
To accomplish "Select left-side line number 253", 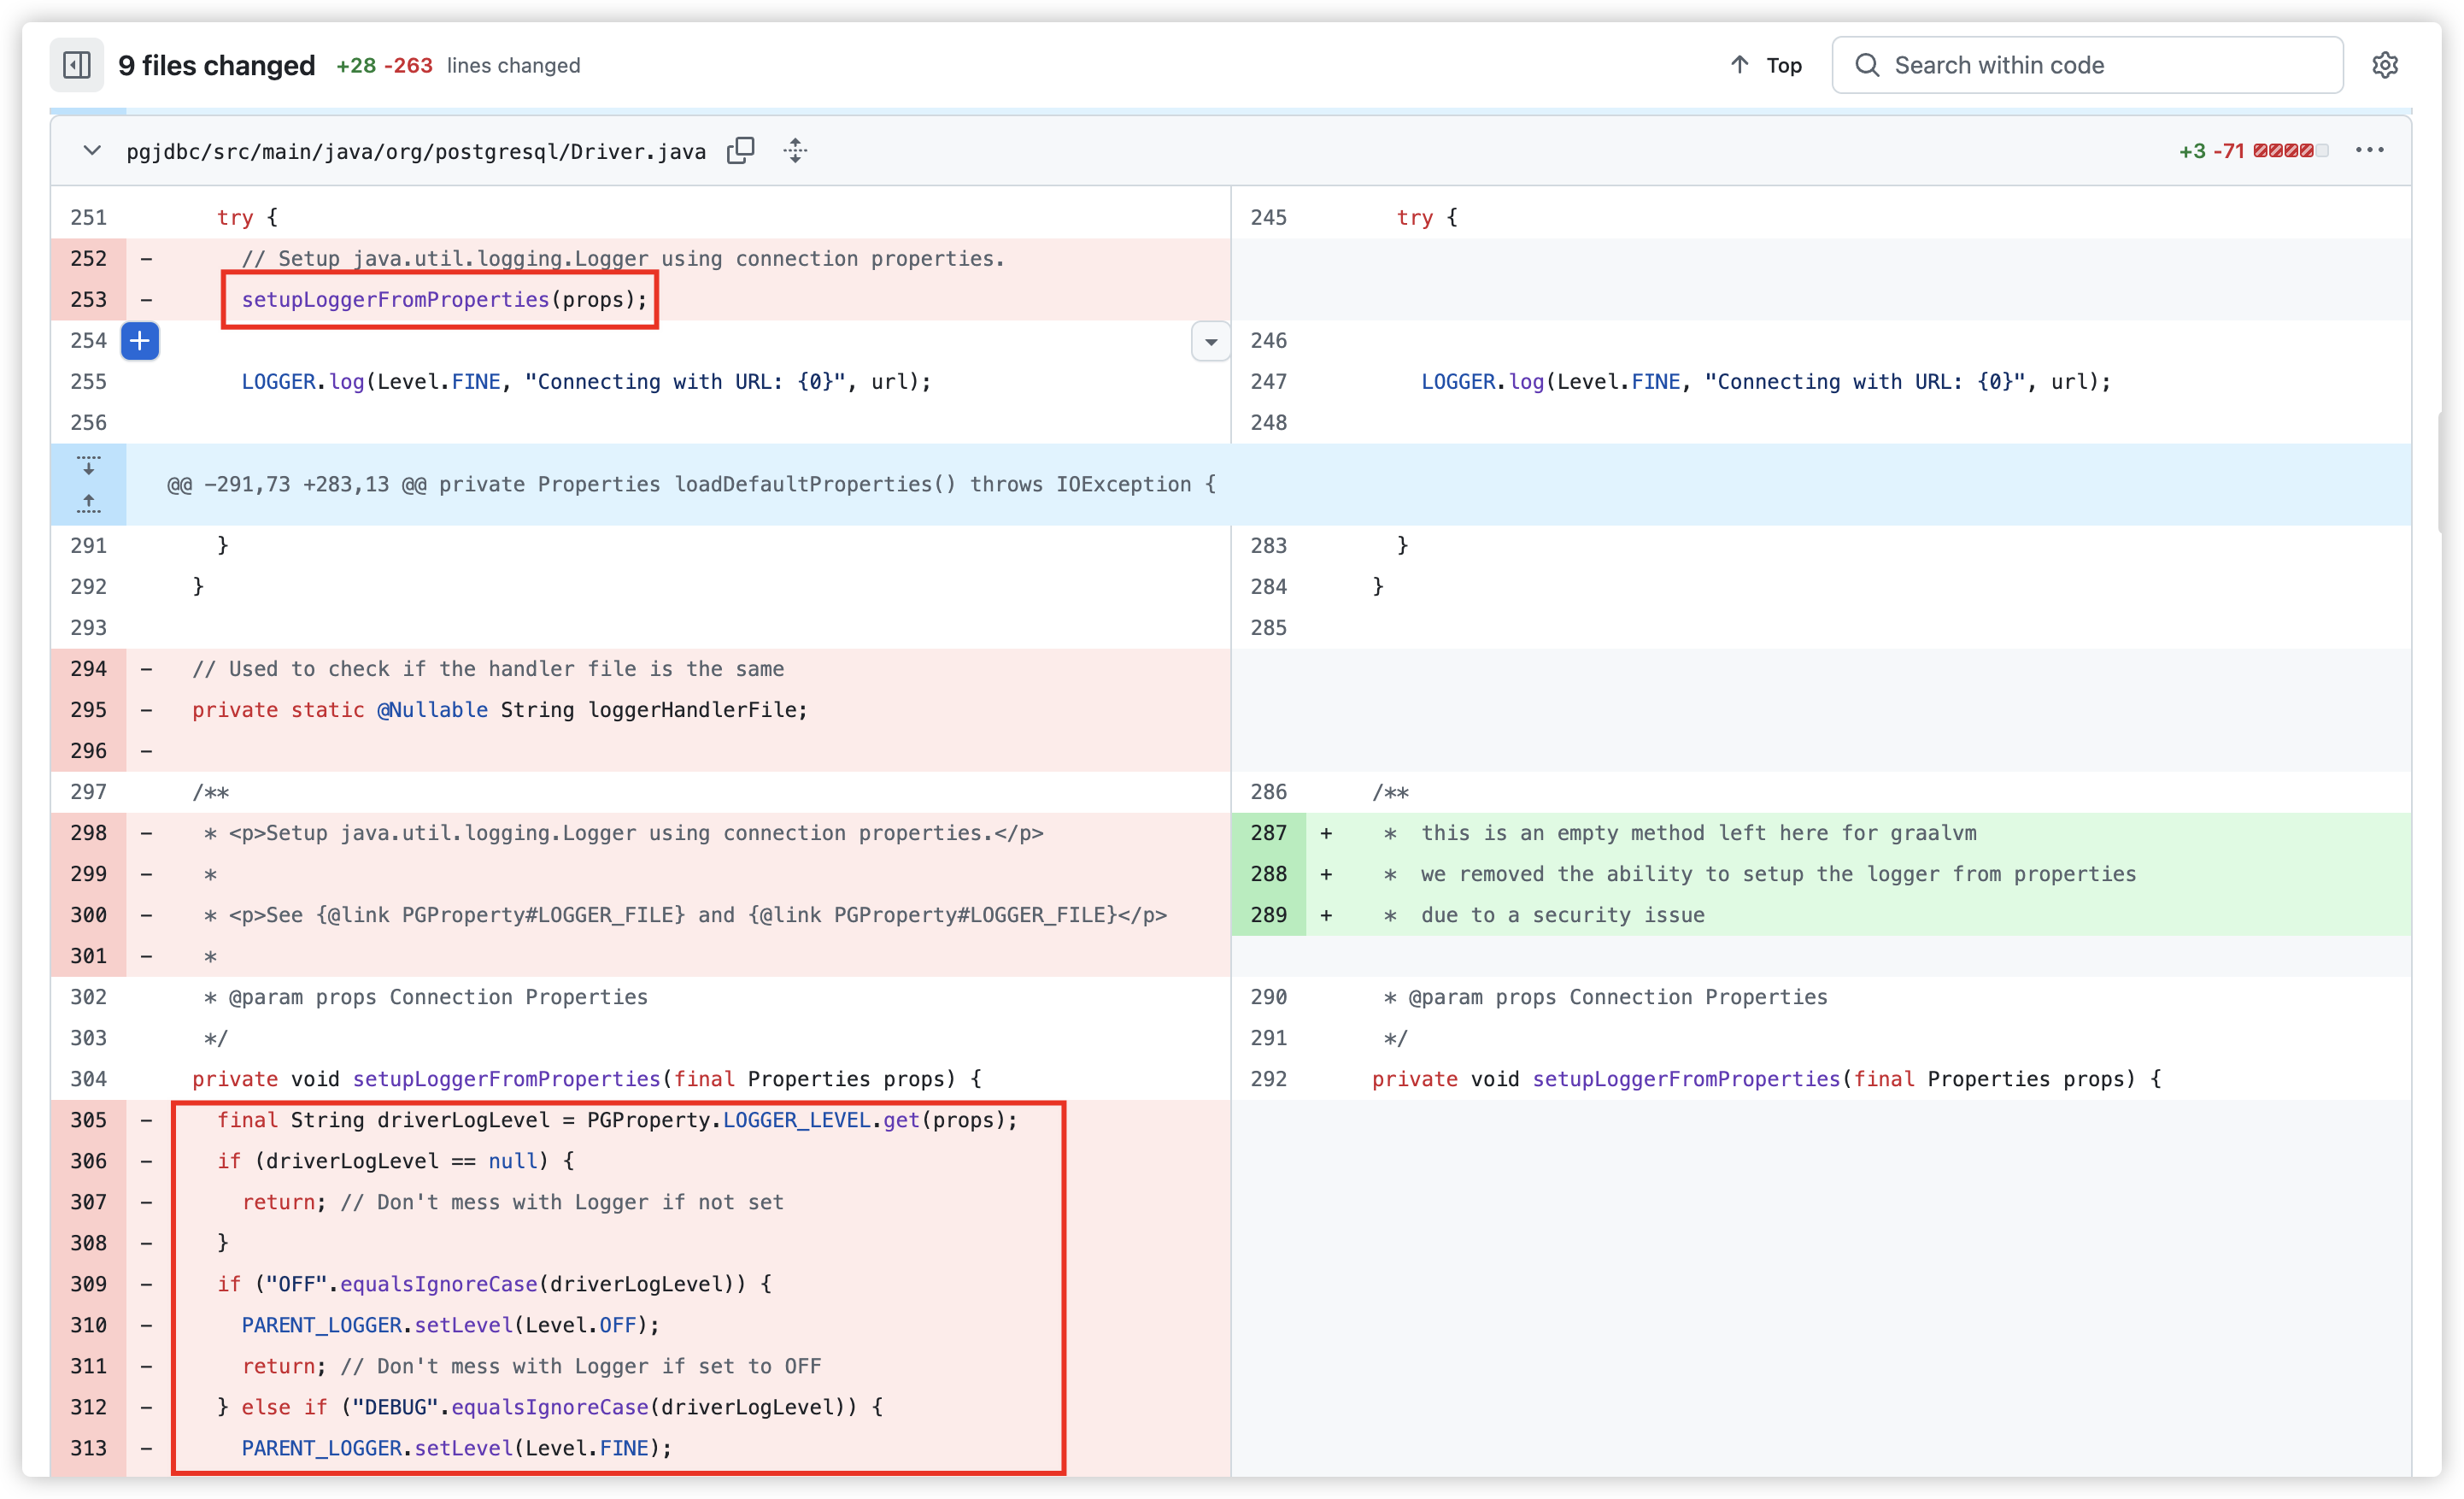I will (x=88, y=300).
